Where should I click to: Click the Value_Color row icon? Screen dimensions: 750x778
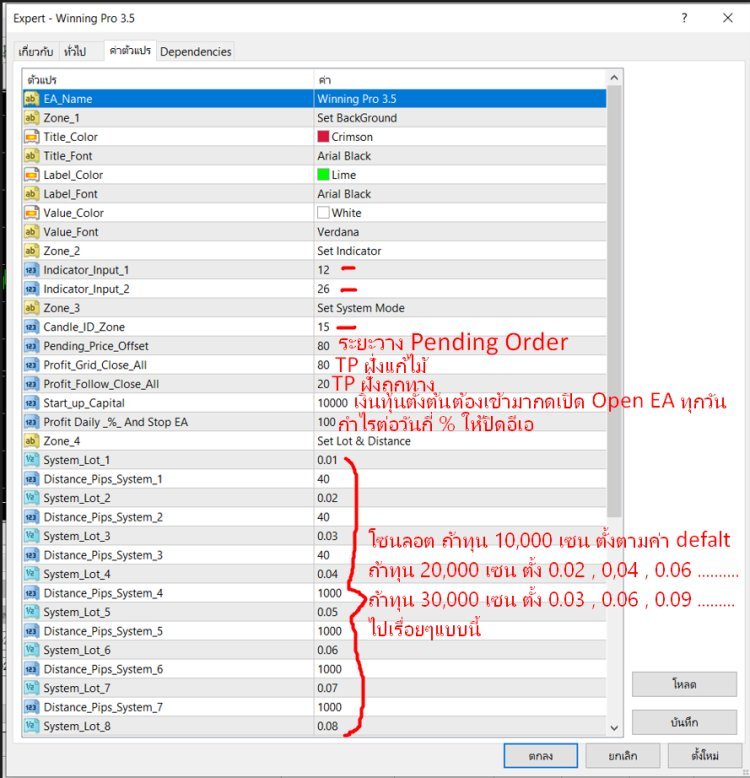(31, 213)
